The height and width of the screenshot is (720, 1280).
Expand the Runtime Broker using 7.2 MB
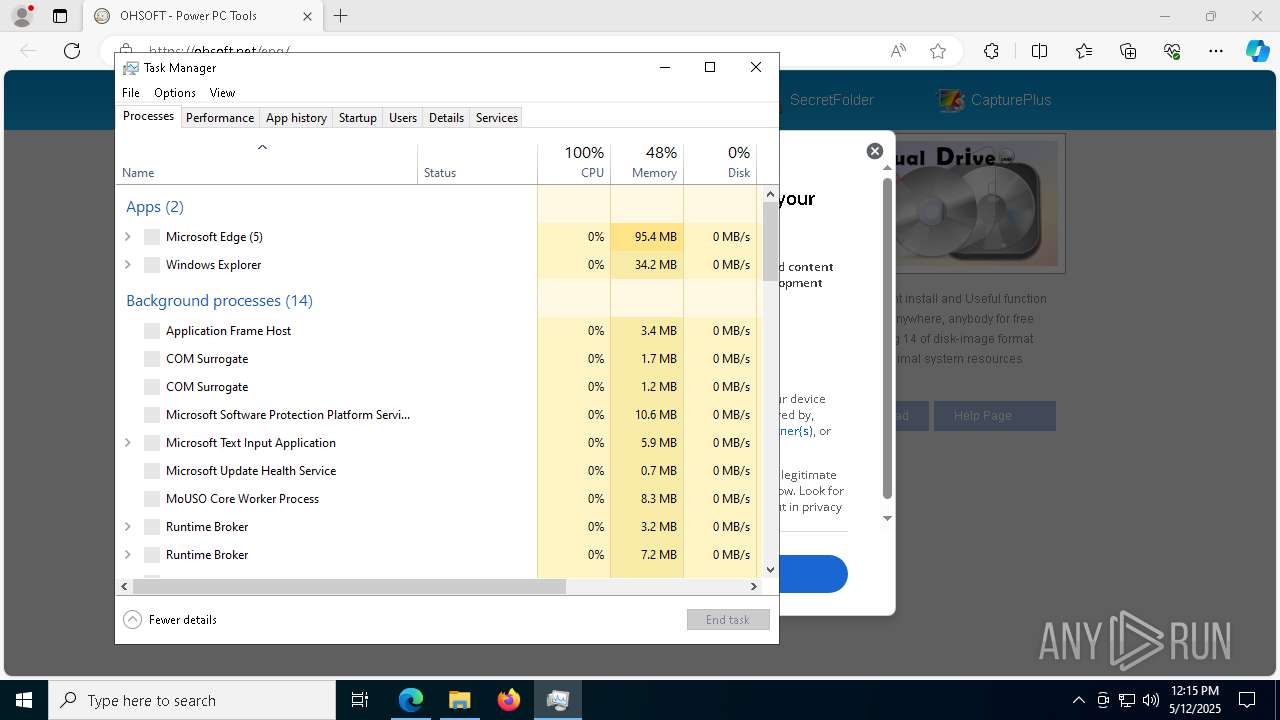point(127,555)
